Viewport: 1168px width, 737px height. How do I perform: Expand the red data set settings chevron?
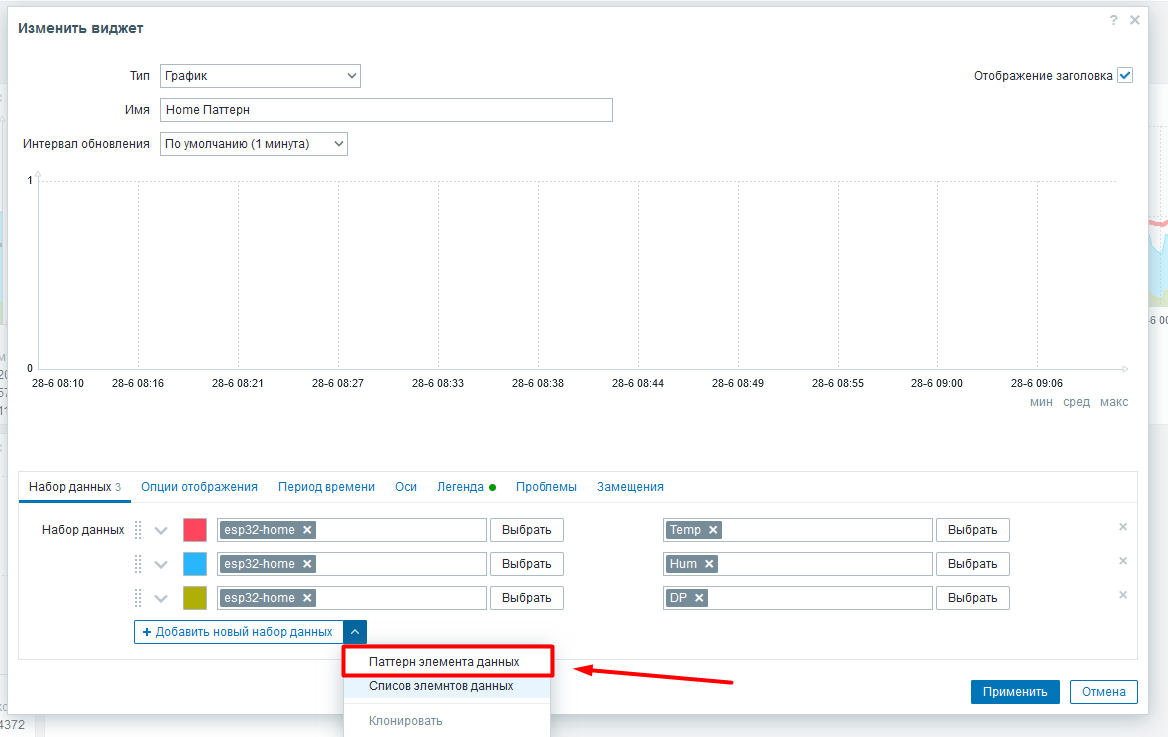161,531
